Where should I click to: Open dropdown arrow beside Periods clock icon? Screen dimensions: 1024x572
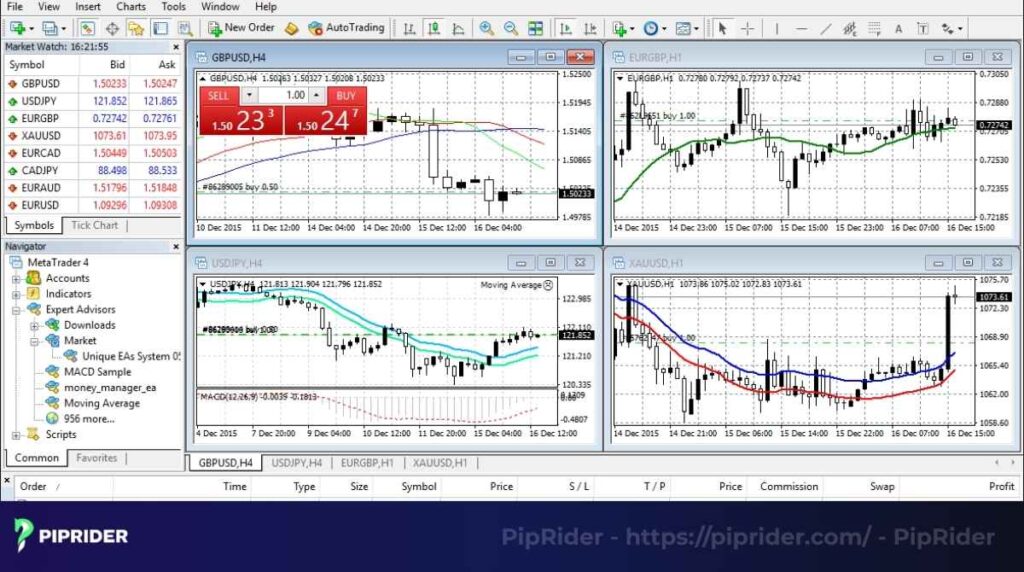(x=664, y=29)
